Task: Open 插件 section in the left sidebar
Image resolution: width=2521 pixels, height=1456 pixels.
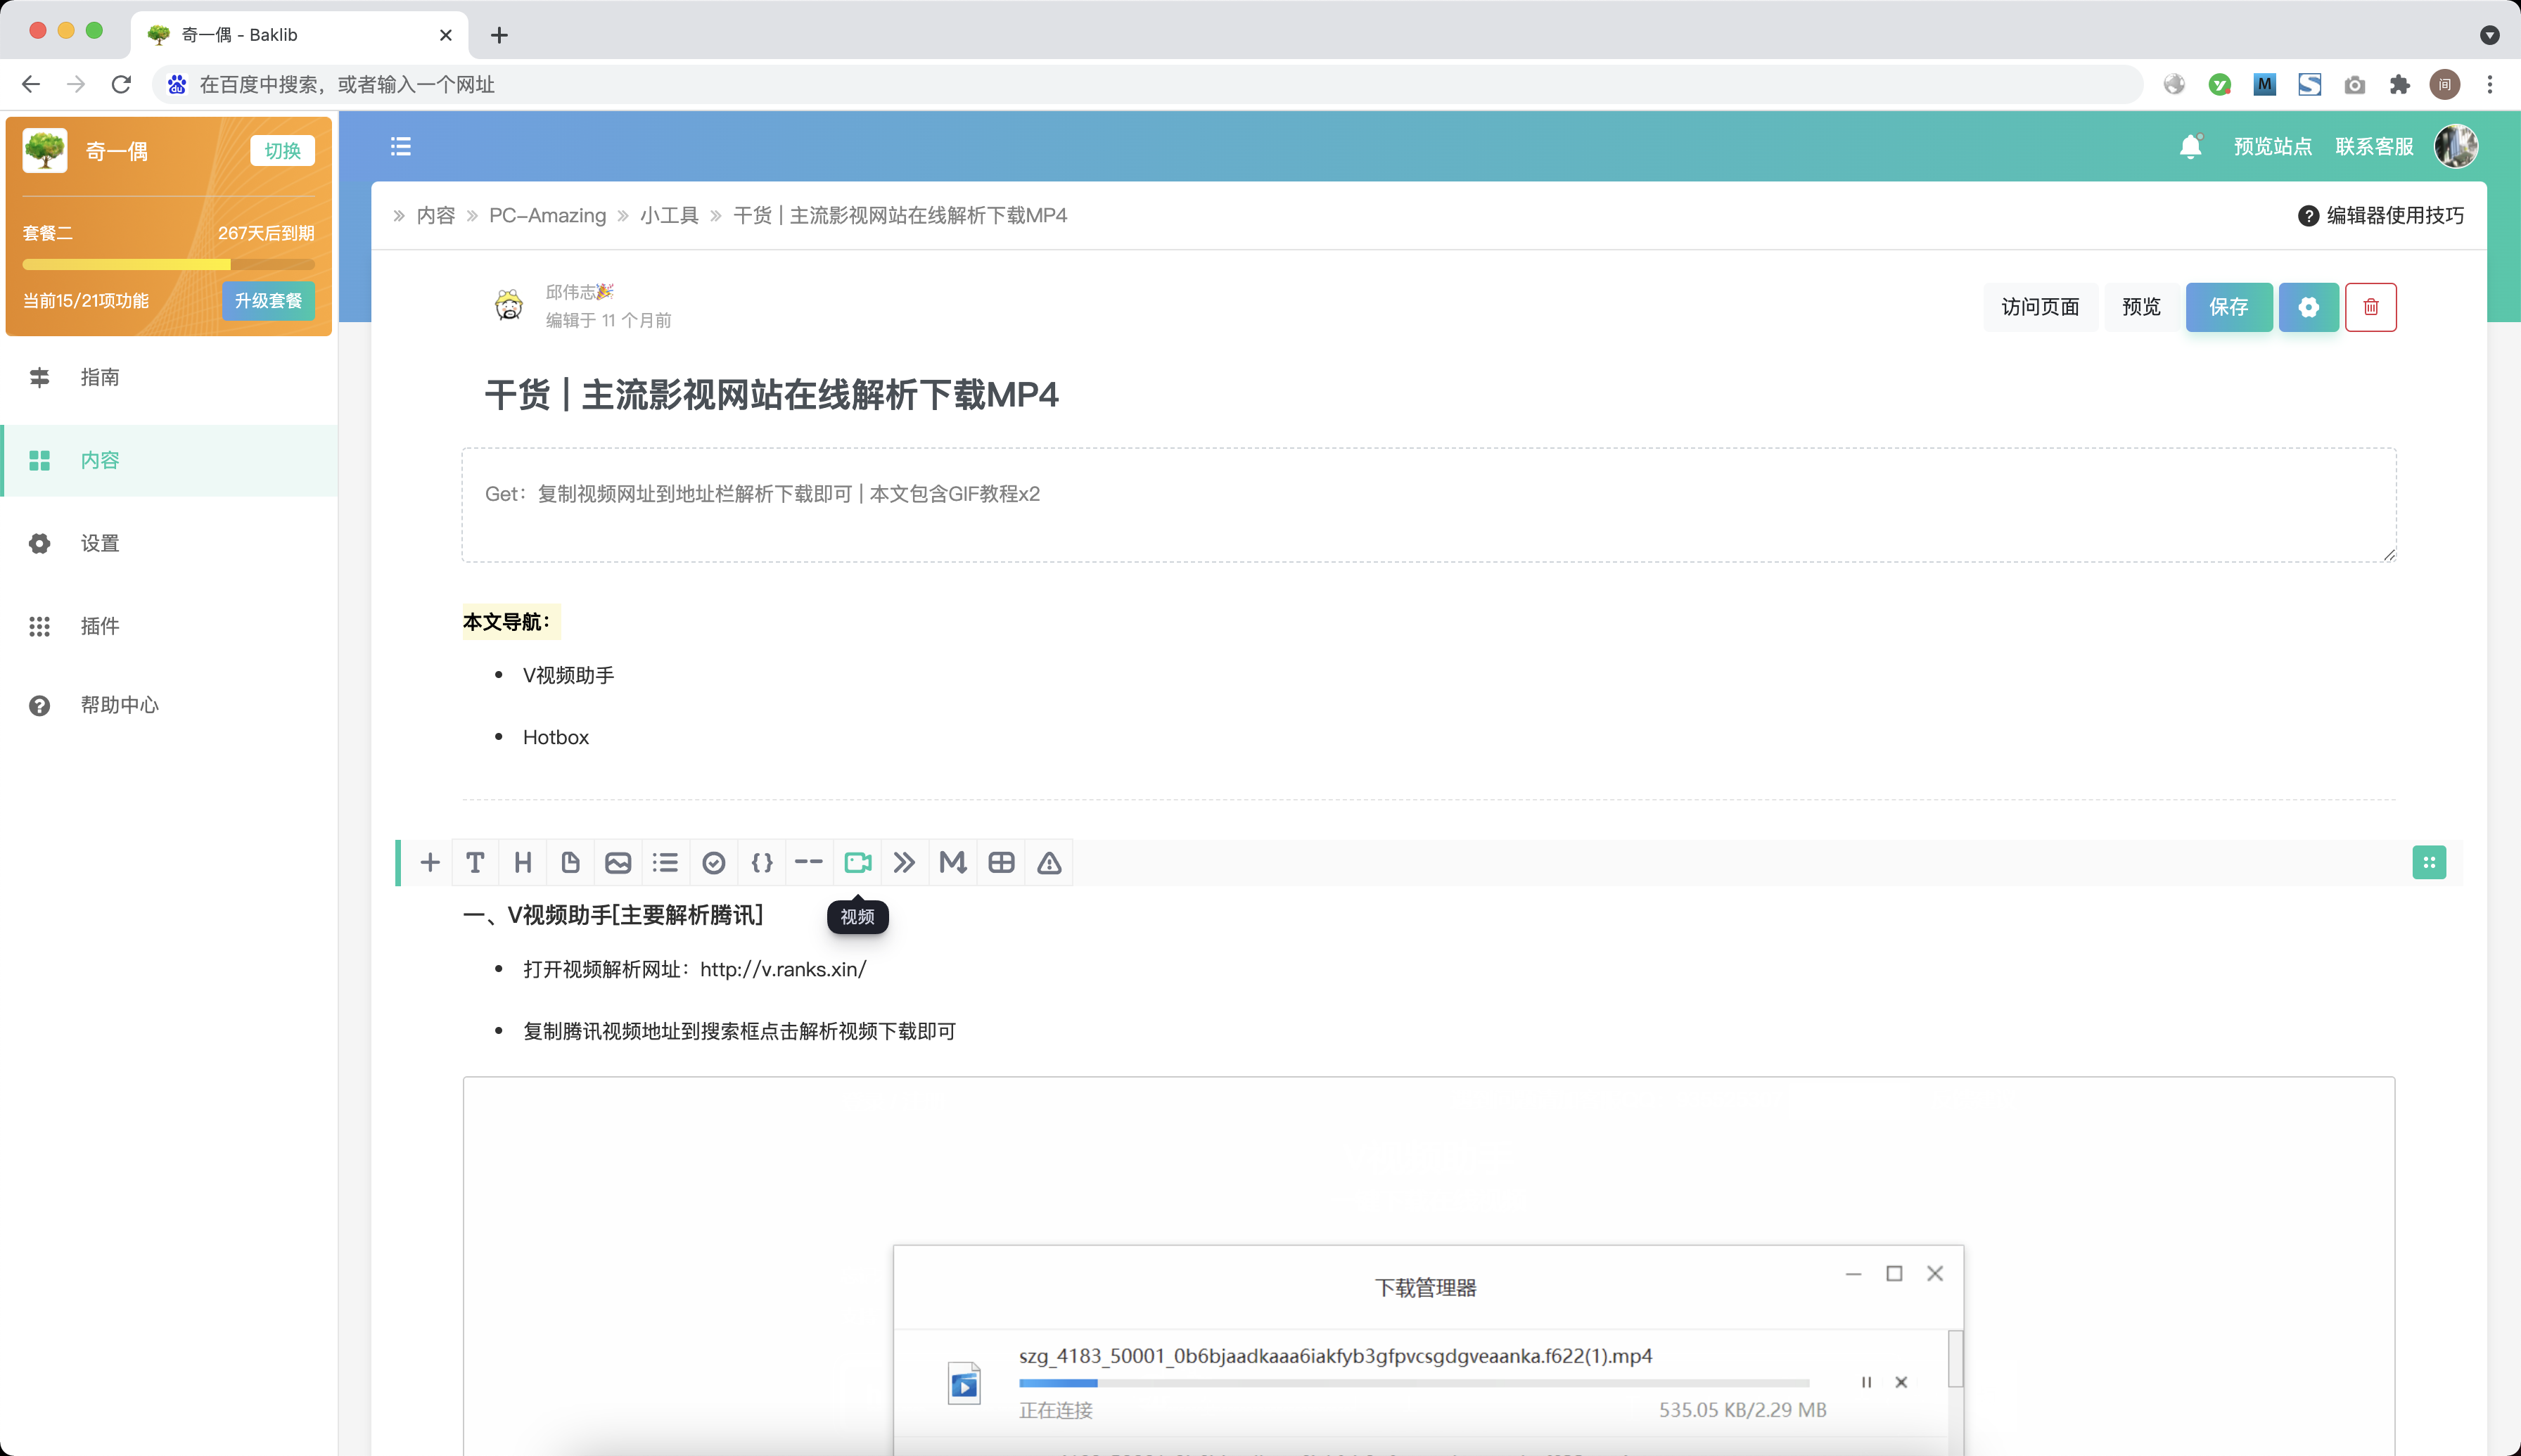Action: 99,626
